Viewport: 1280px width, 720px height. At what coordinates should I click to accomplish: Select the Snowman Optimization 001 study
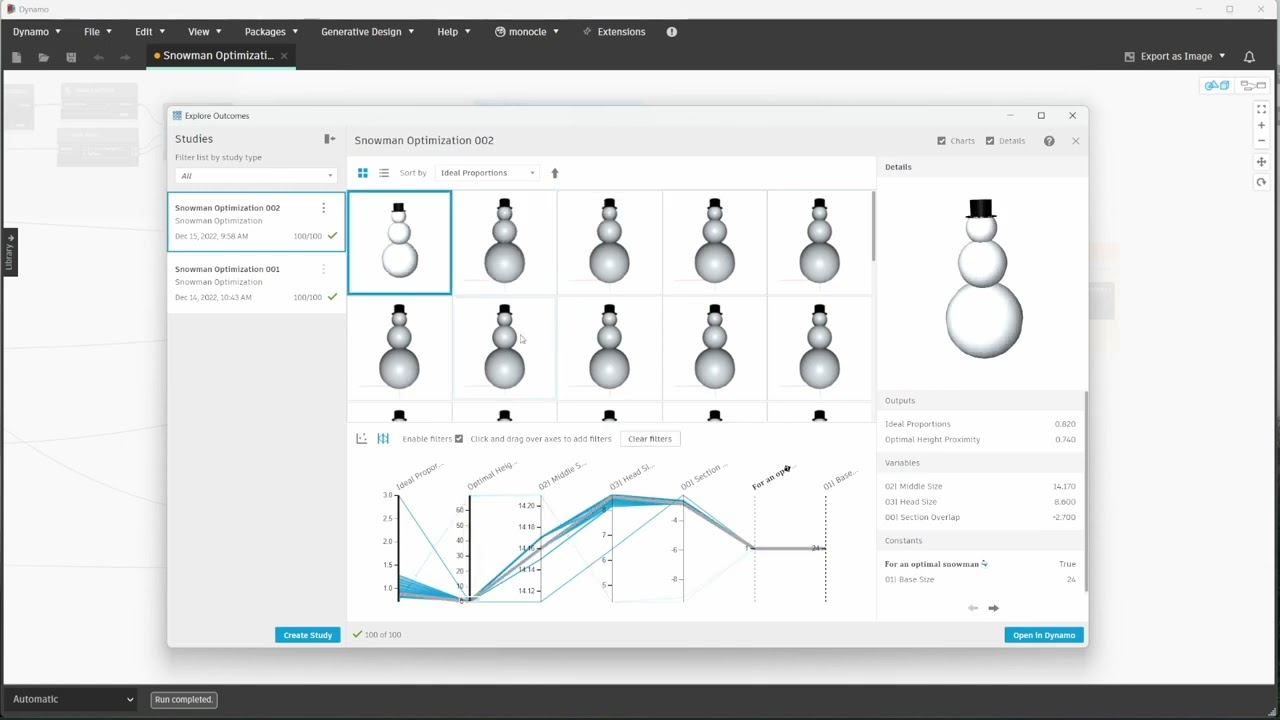click(x=256, y=283)
